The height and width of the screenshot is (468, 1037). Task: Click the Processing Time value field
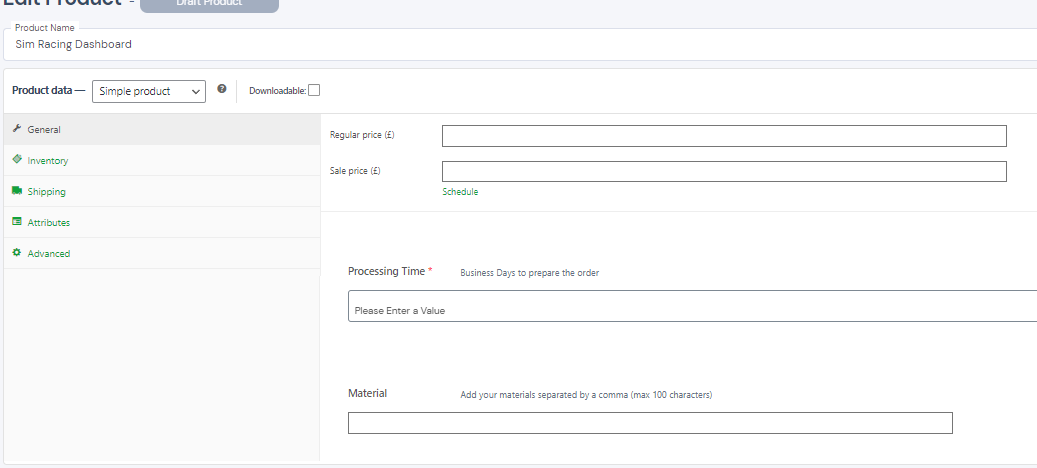pyautogui.click(x=692, y=306)
